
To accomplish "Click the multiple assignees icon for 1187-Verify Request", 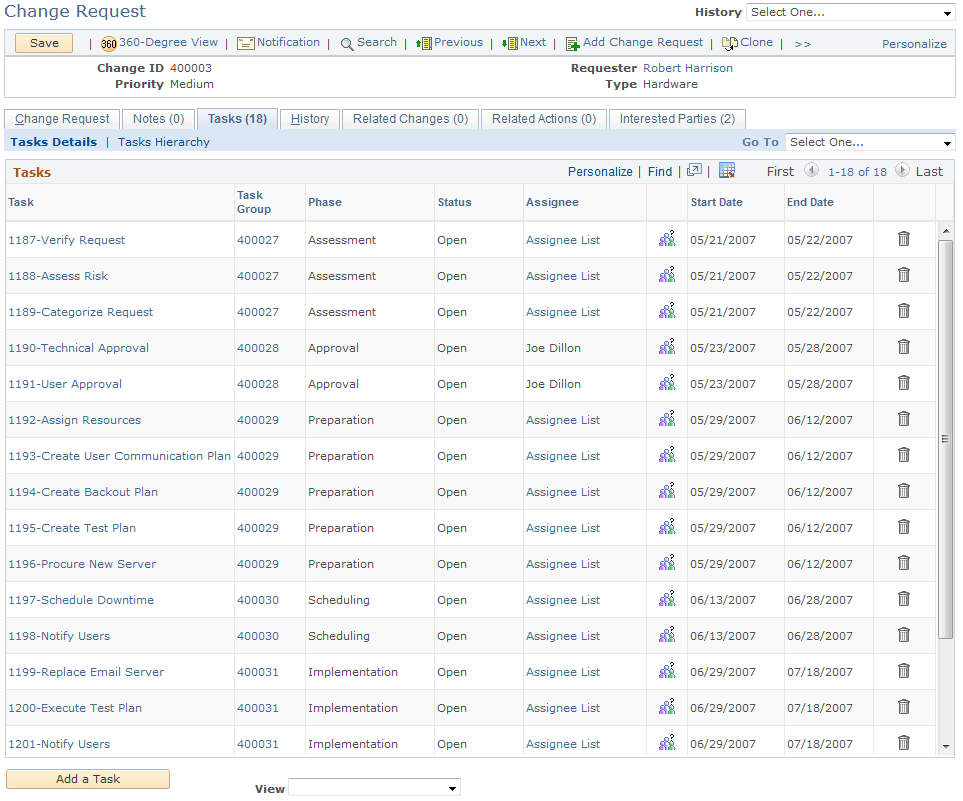I will [x=666, y=239].
